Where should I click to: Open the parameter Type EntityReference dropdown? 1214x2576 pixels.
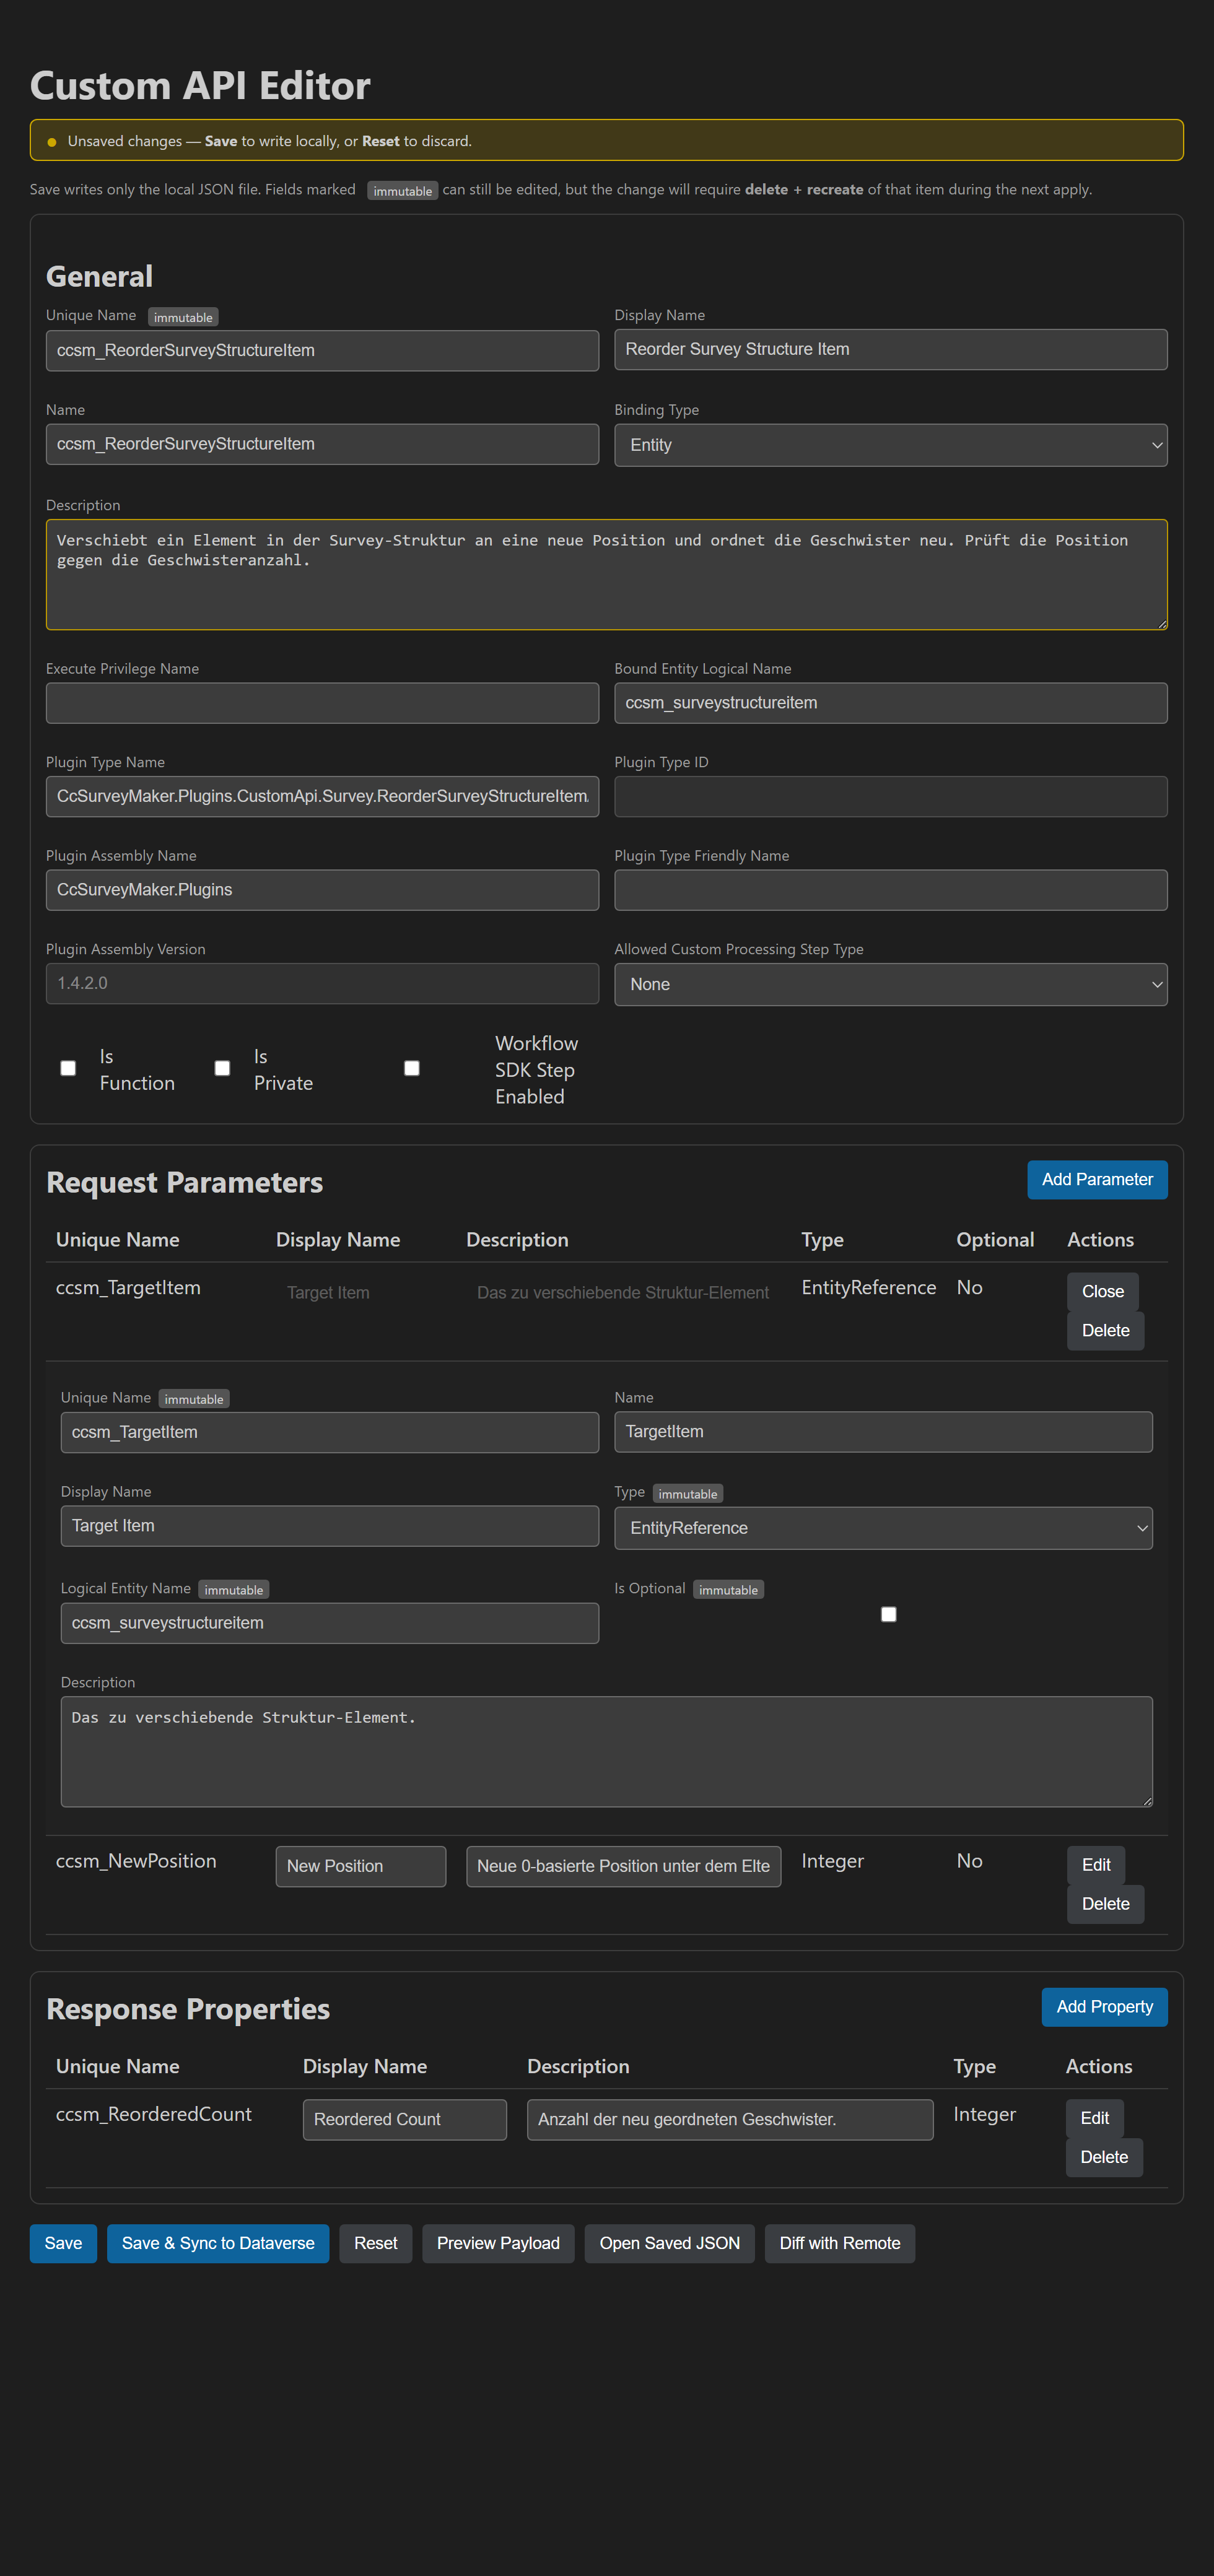click(x=883, y=1528)
